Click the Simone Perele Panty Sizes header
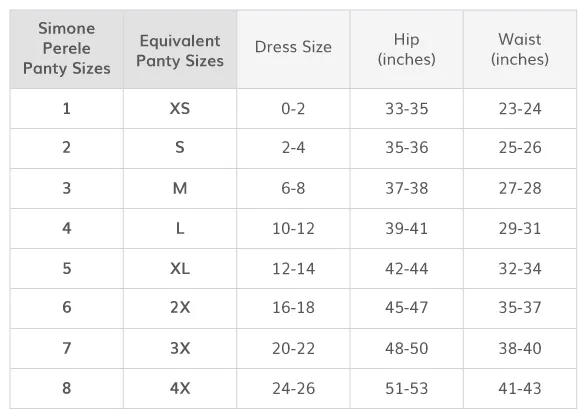Screen dimensions: 587x417 [x=67, y=49]
